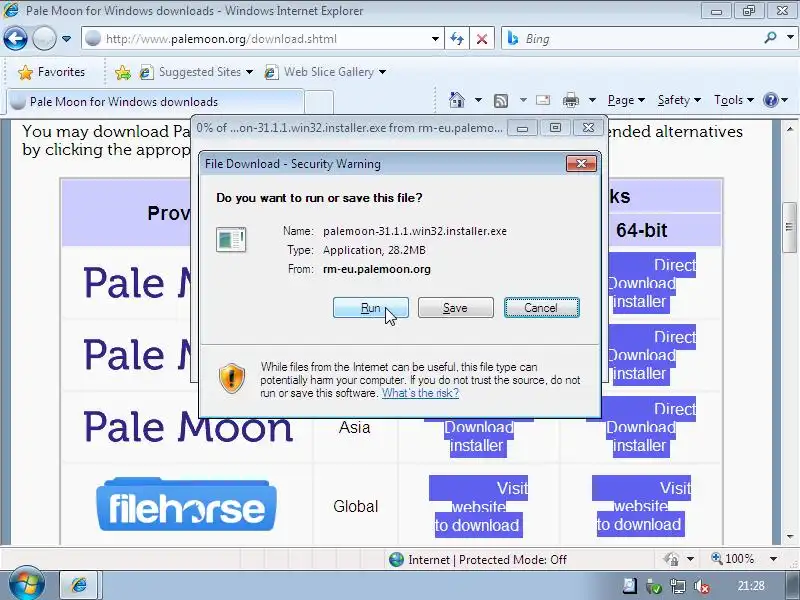
Task: Click the scrollbar down arrow
Action: pos(790,536)
